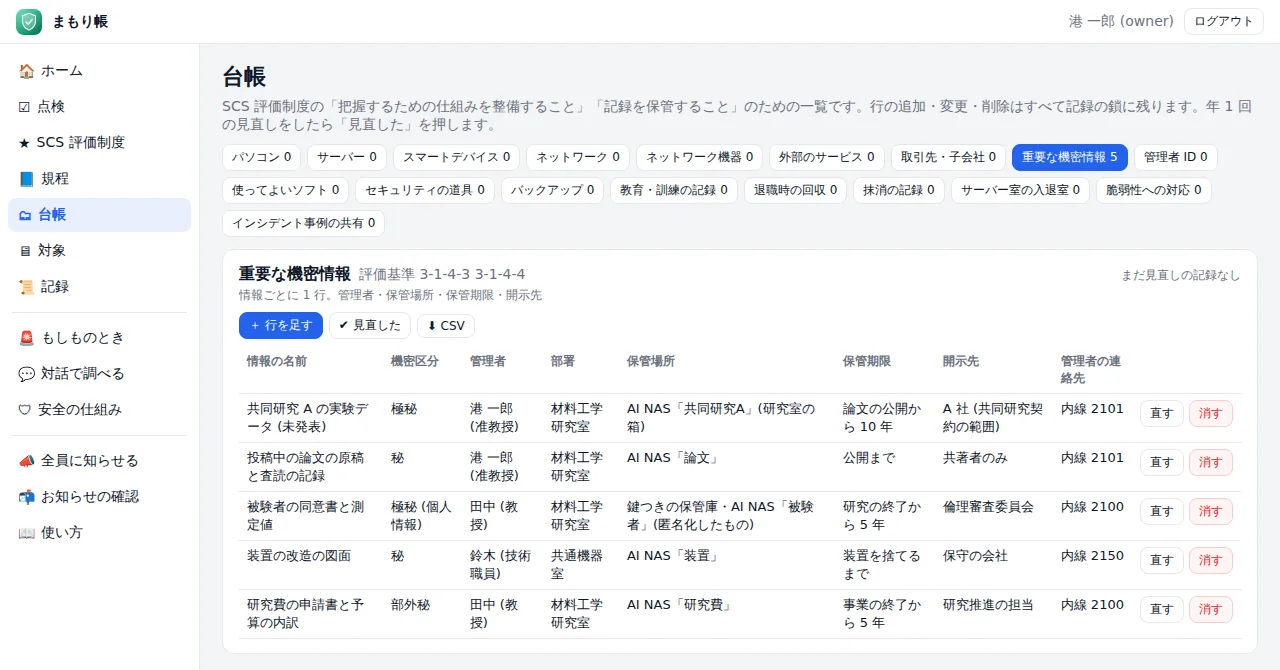This screenshot has height=670, width=1280.
Task: Open 記録 in the sidebar
Action: pos(99,287)
